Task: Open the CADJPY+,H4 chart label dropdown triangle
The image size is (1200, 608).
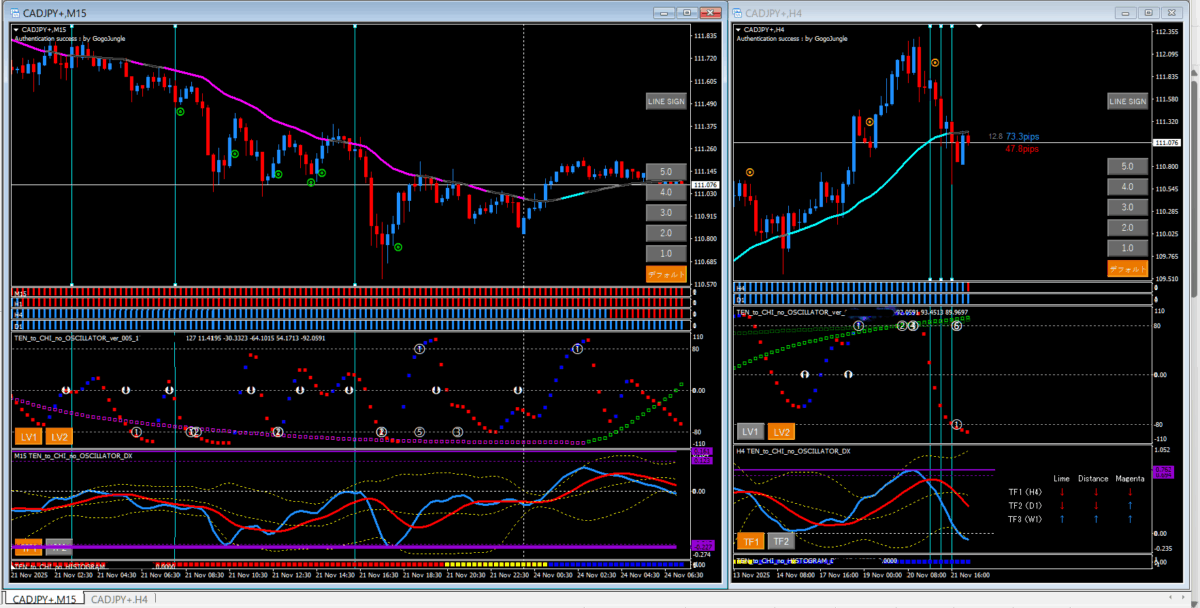Action: coord(739,30)
